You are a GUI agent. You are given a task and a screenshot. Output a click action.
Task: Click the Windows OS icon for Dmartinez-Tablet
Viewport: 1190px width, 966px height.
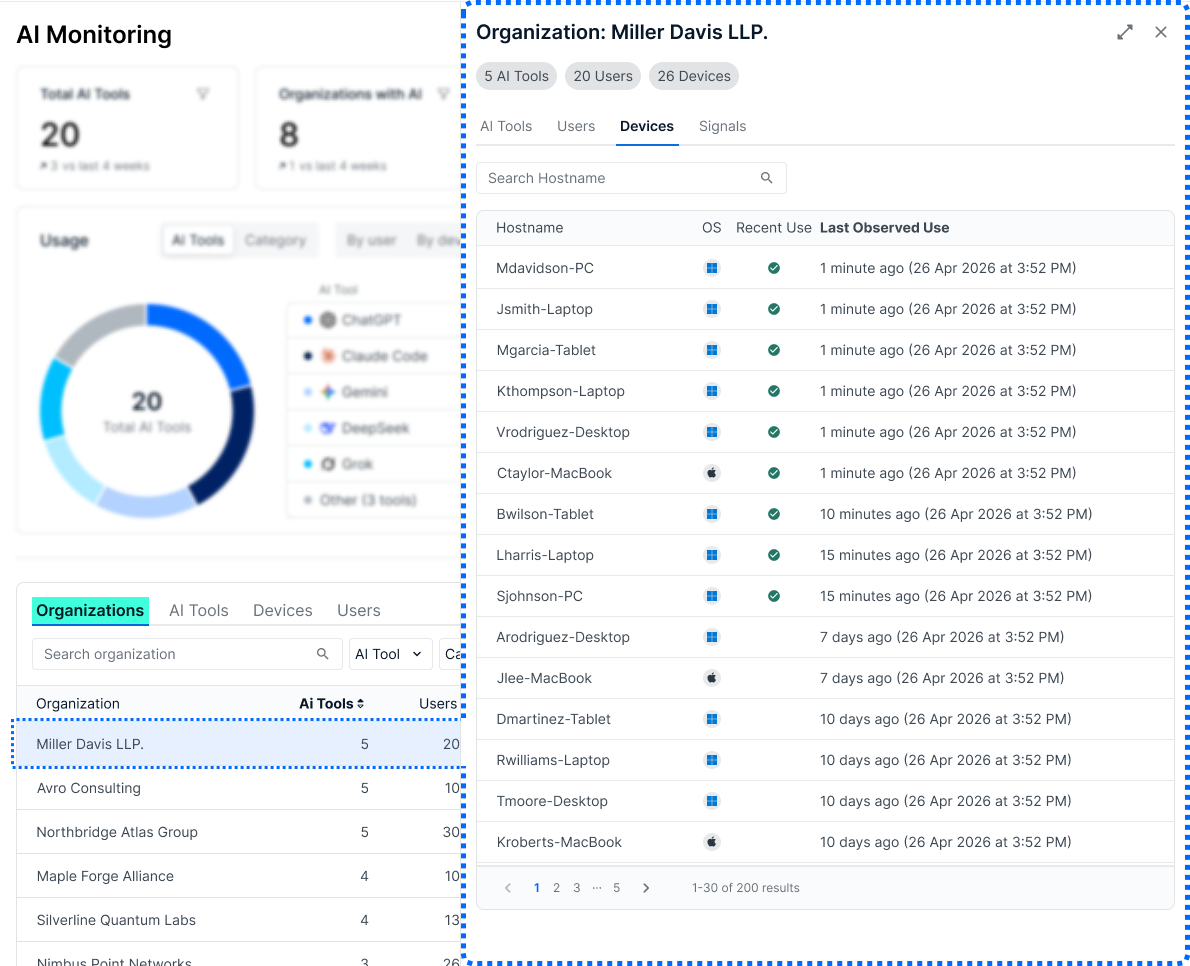pos(712,719)
